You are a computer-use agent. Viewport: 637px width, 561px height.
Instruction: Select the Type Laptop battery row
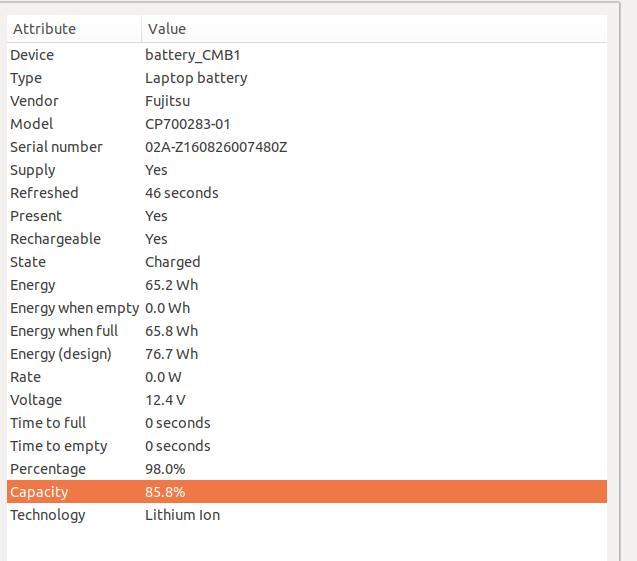(307, 78)
